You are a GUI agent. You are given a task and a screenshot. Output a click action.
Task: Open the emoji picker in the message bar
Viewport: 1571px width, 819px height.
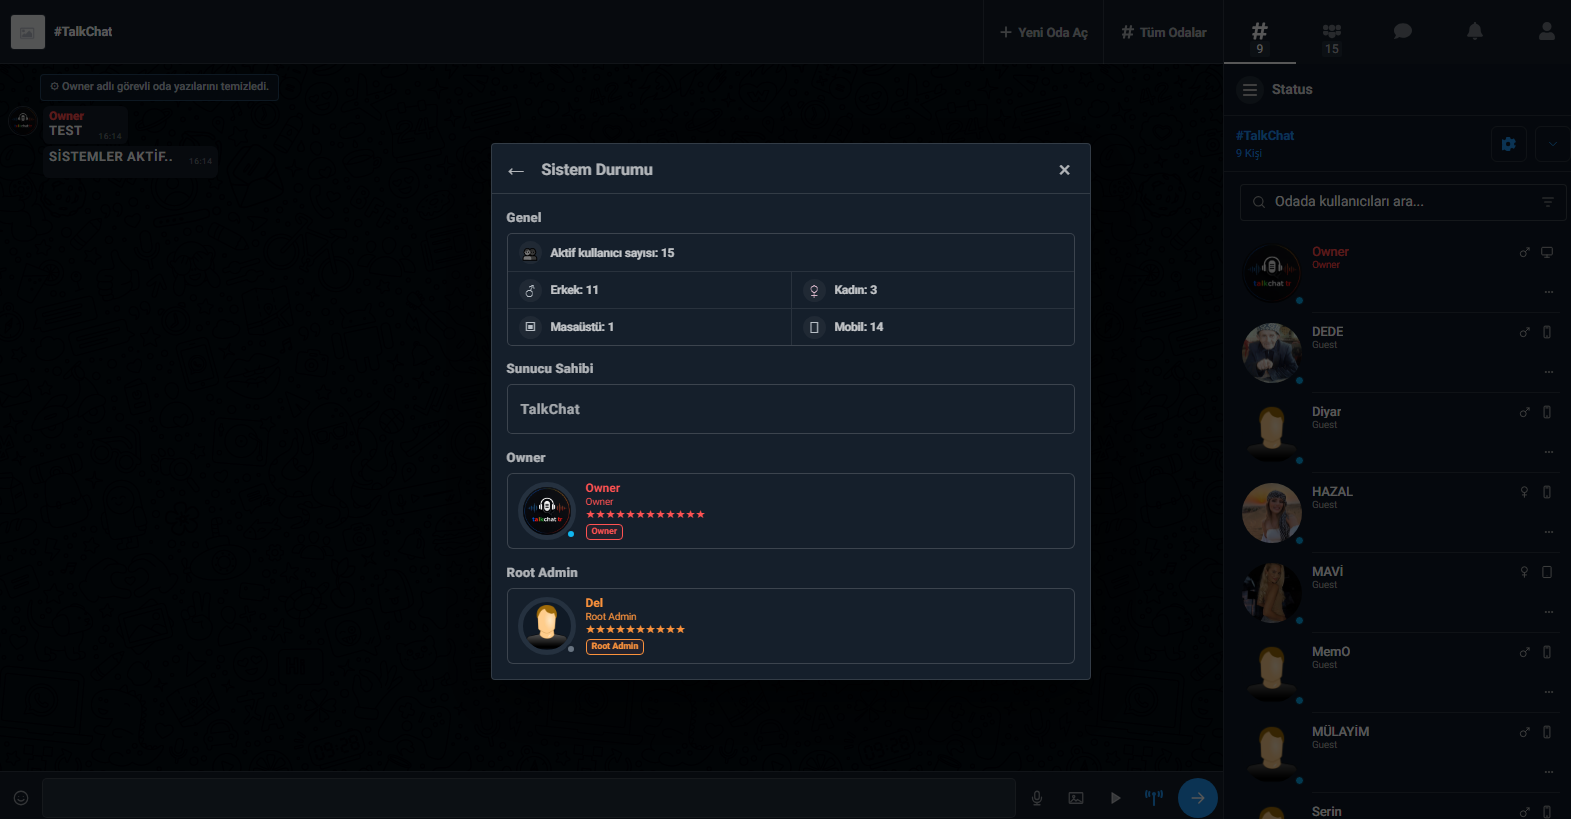click(21, 798)
